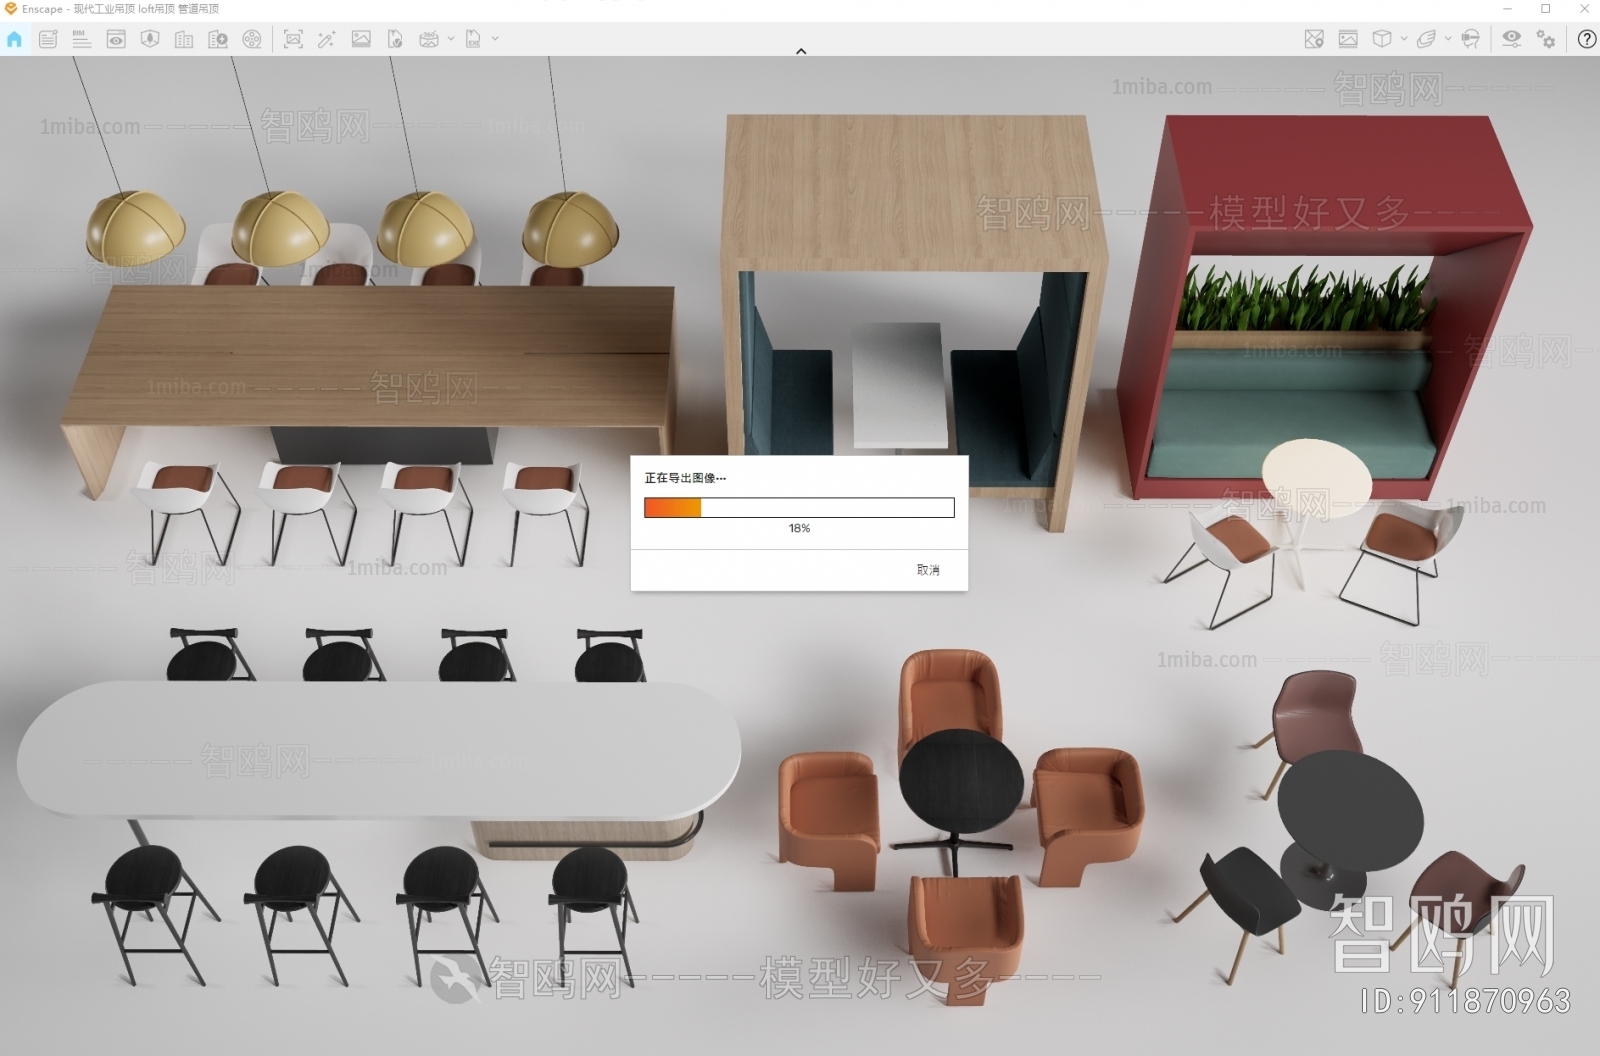Open the BIM information panel
1600x1056 pixels.
82,39
